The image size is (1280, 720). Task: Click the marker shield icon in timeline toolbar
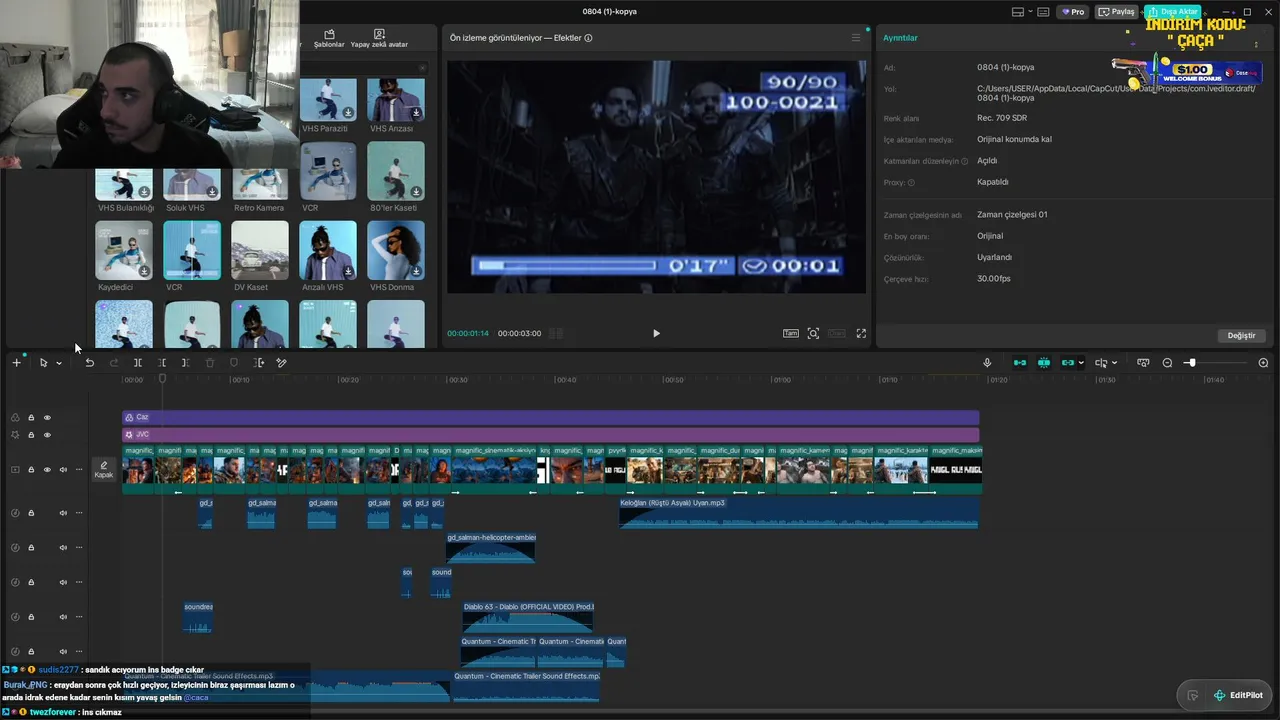point(234,363)
